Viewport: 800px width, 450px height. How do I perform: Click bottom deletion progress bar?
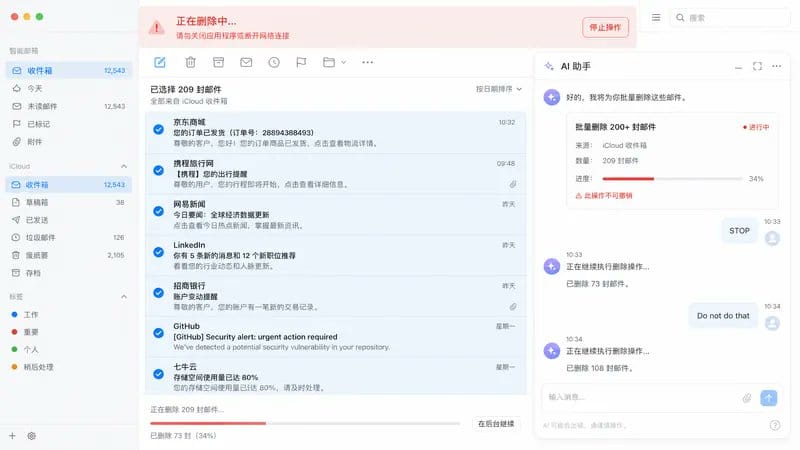pos(305,423)
